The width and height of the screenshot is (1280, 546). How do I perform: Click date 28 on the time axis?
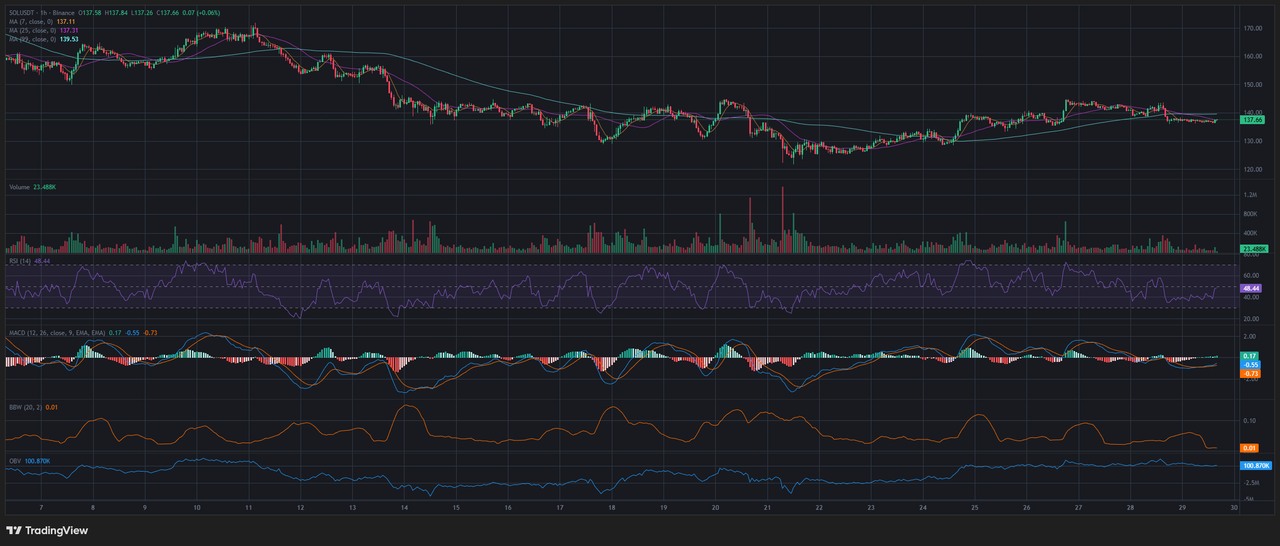click(1130, 508)
